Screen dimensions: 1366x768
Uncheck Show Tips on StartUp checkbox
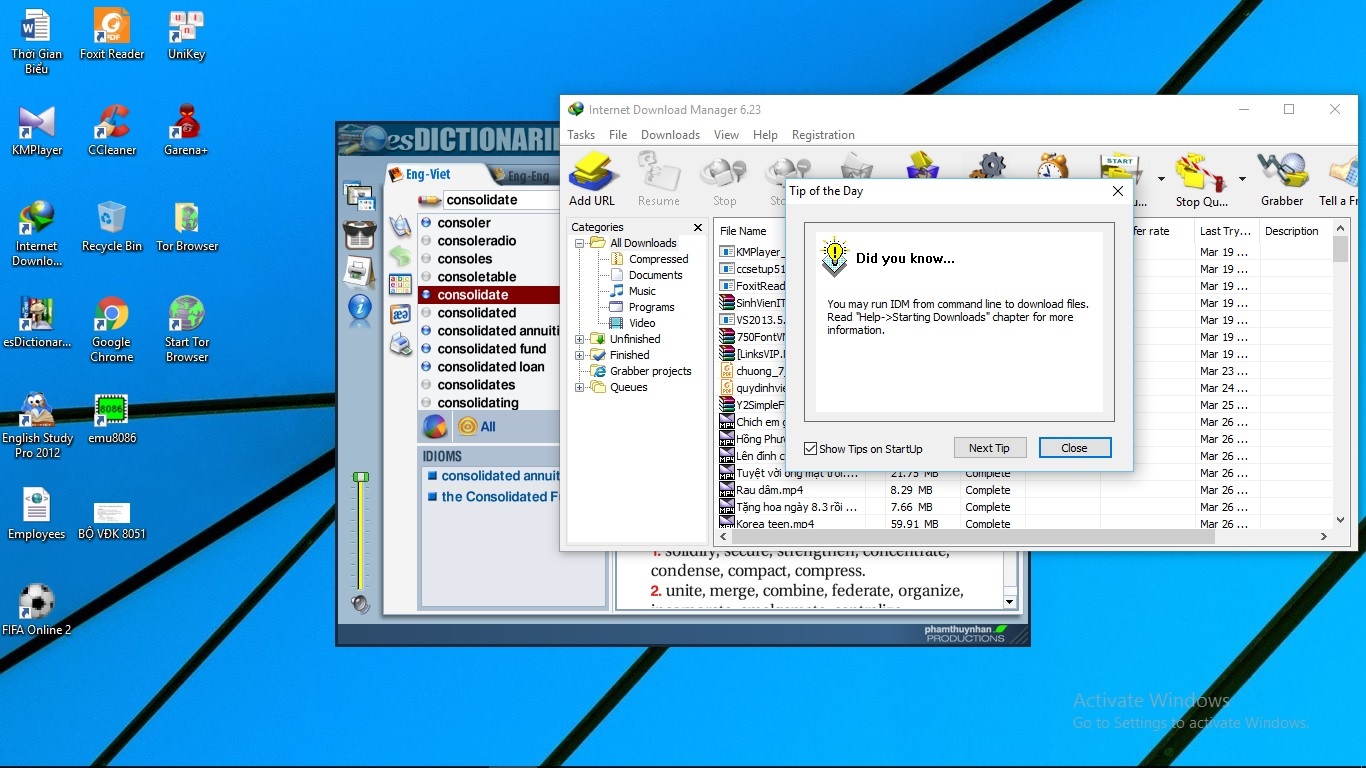[x=811, y=449]
